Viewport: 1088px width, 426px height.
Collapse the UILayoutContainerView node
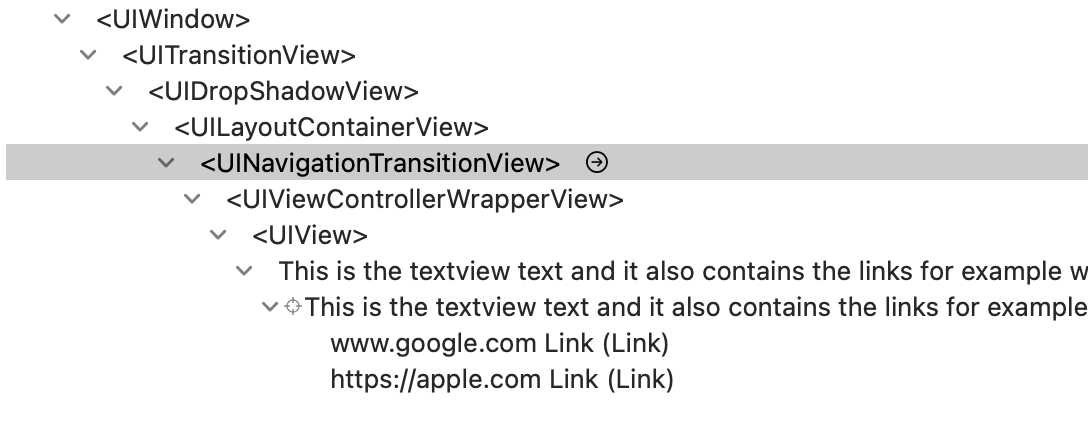[141, 126]
